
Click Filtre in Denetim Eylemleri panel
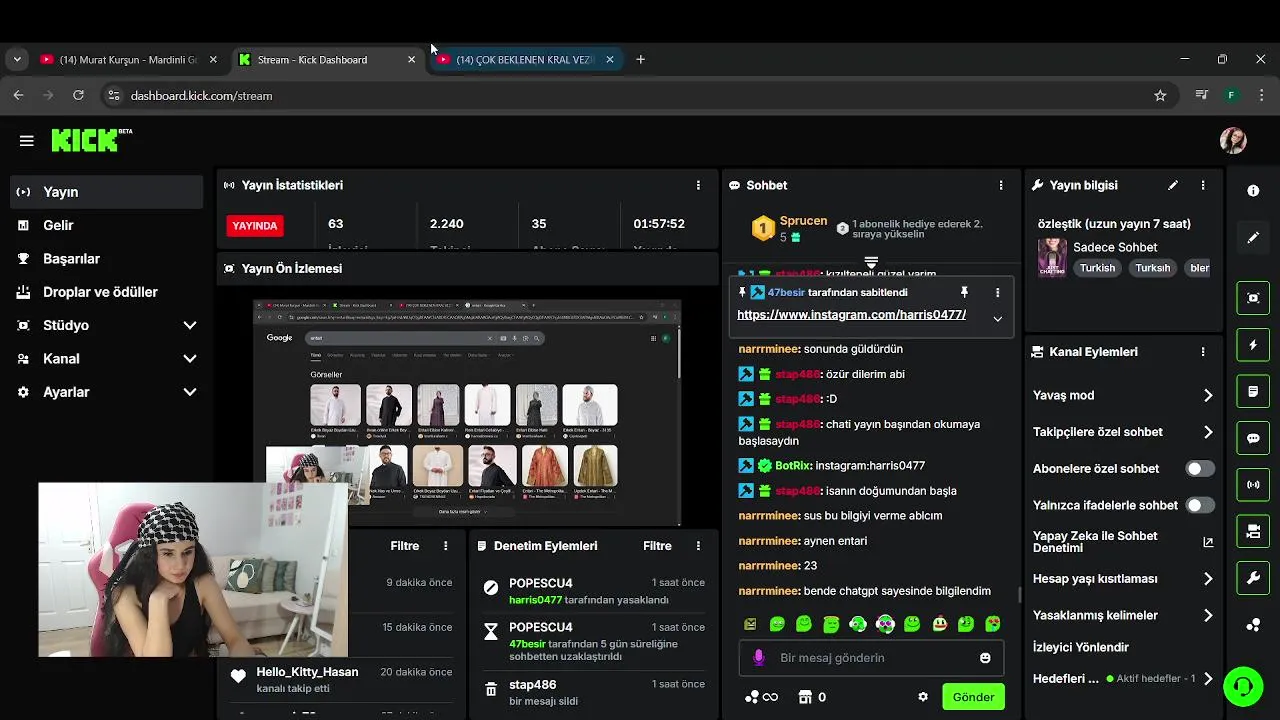[x=657, y=546]
